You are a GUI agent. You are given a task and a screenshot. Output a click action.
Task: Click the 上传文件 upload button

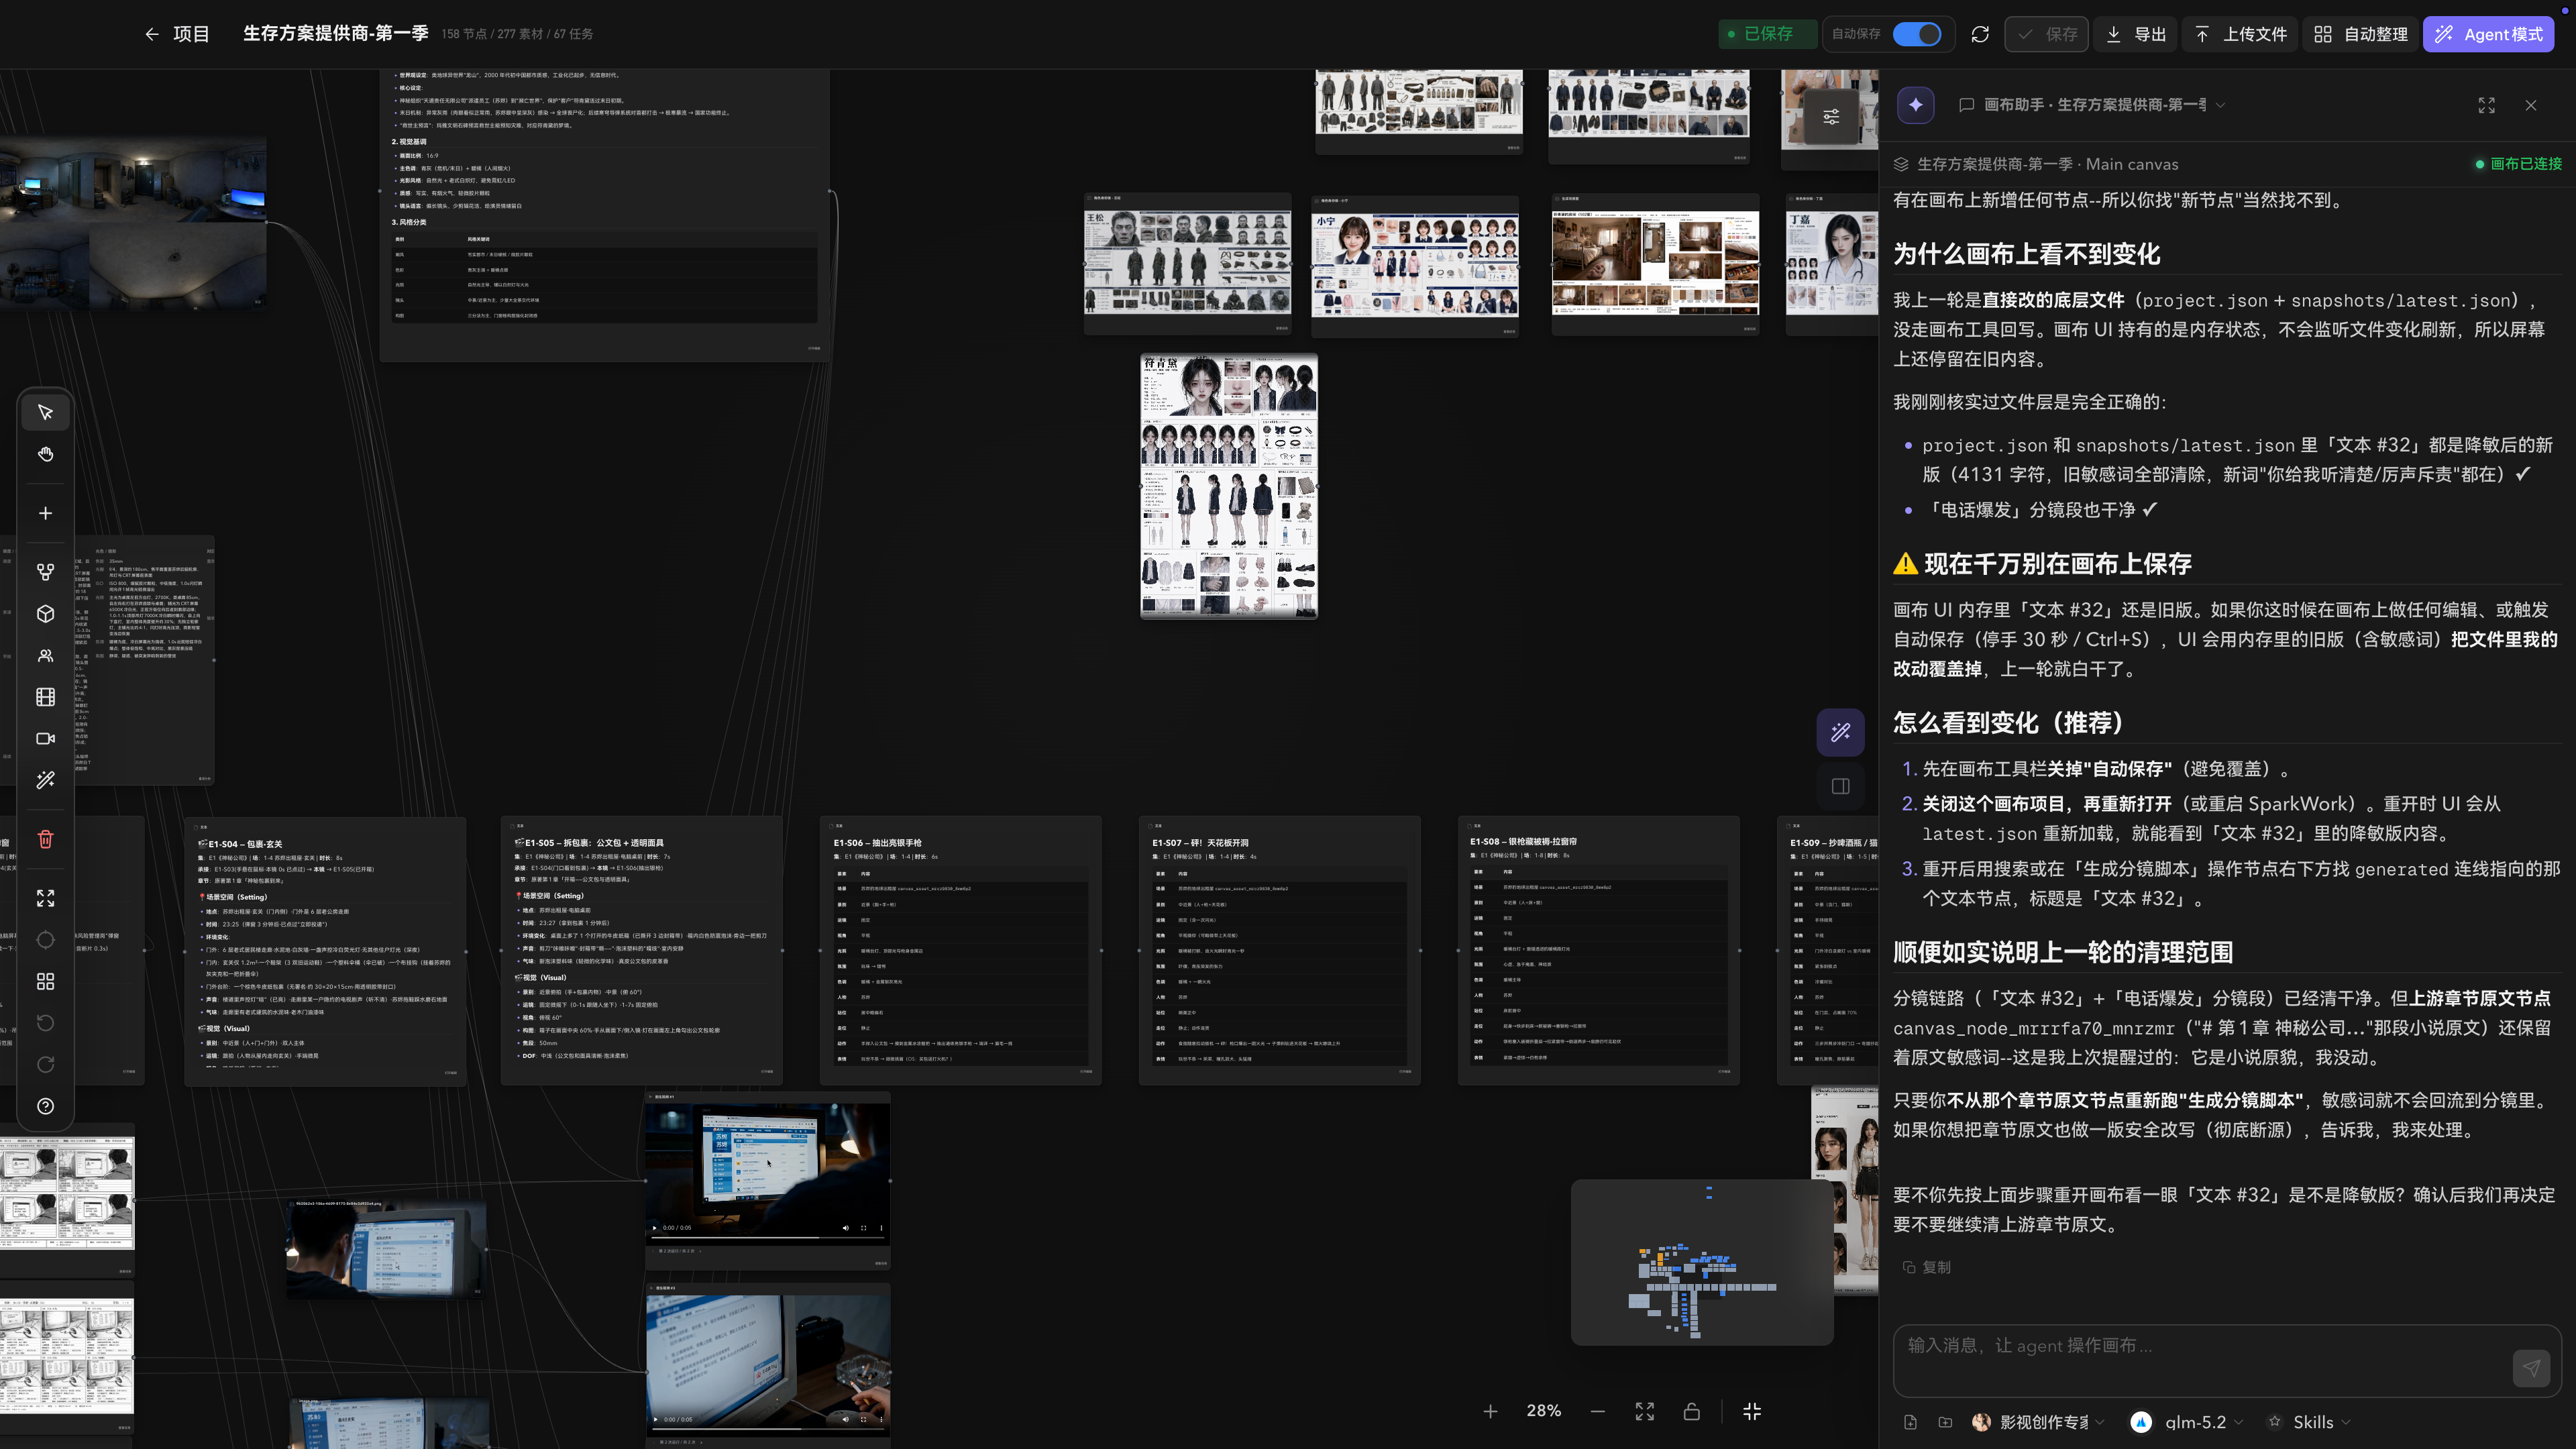click(2240, 34)
